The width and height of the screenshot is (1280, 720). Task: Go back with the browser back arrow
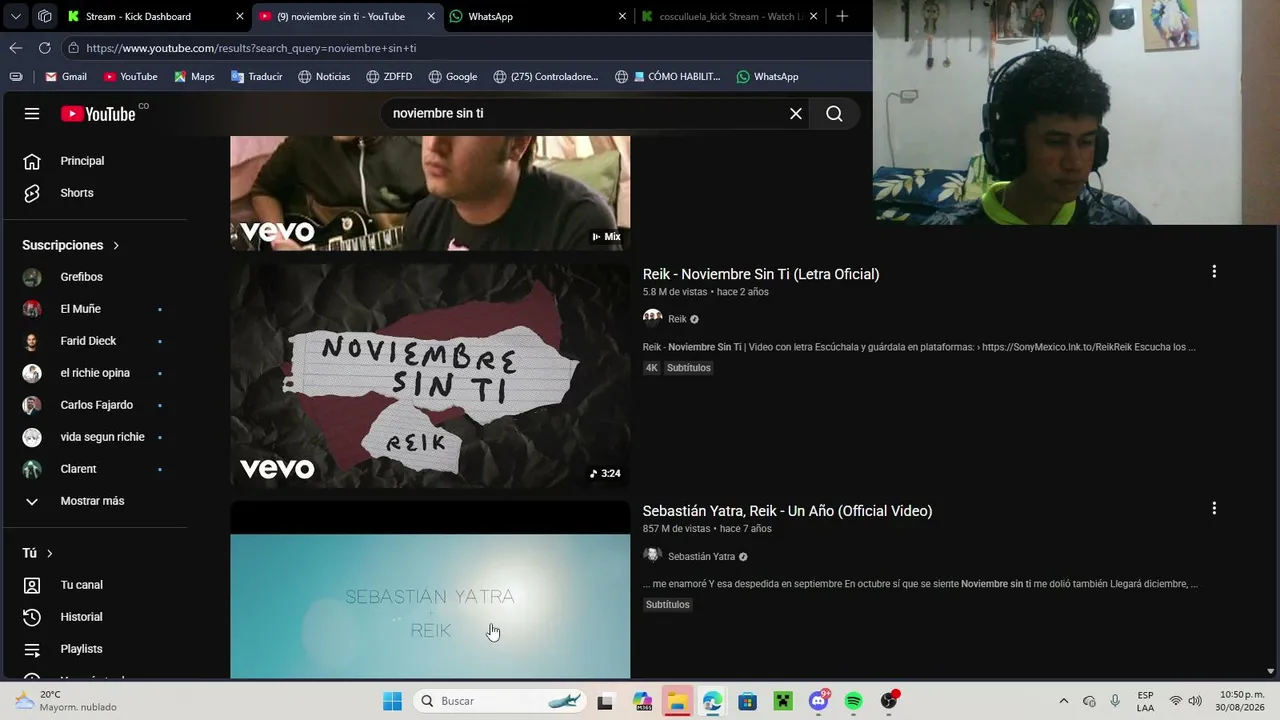[15, 48]
